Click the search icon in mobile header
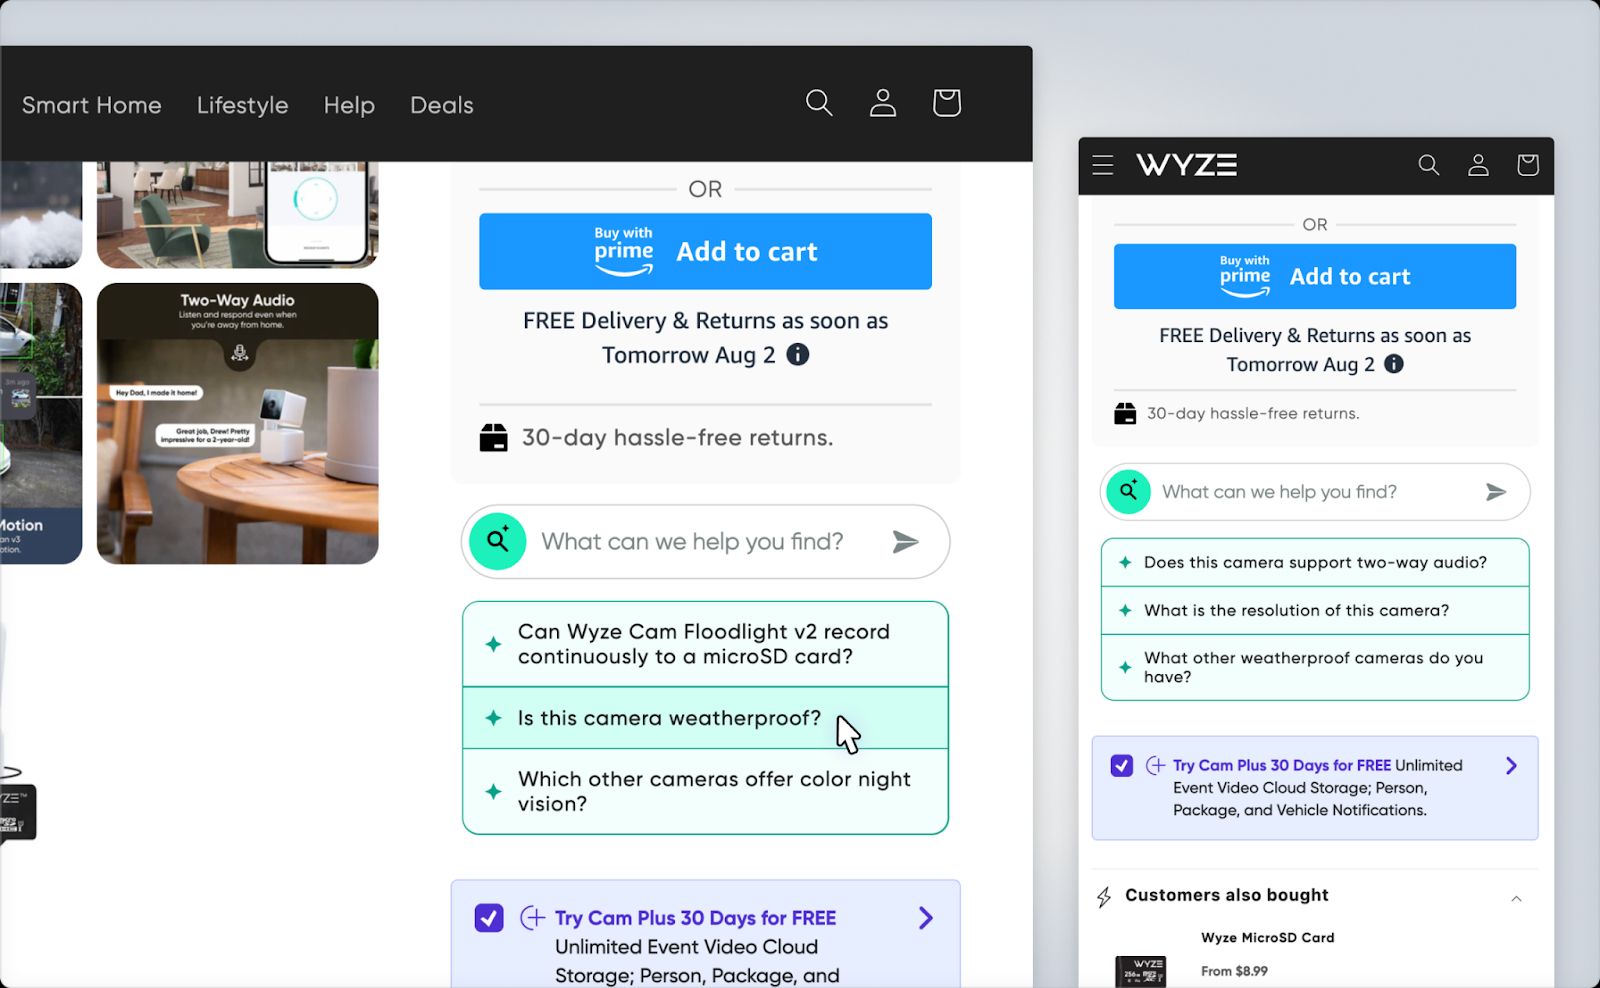Image resolution: width=1600 pixels, height=988 pixels. coord(1428,165)
